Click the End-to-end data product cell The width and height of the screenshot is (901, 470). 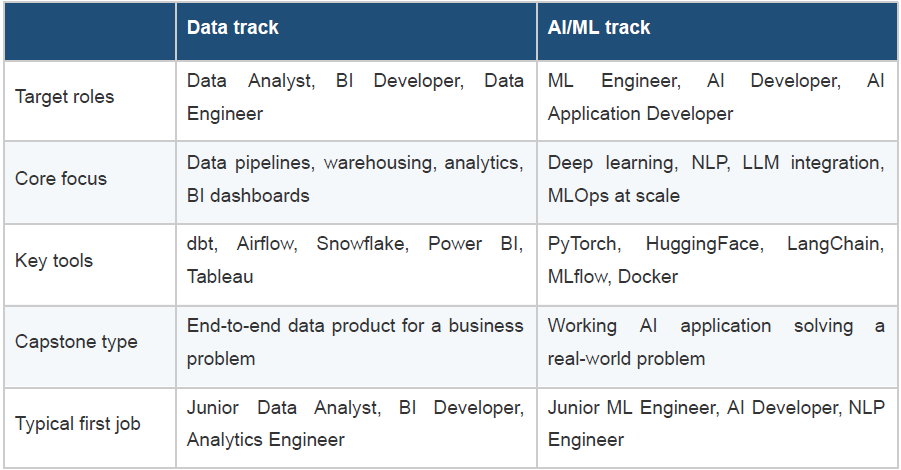pyautogui.click(x=356, y=346)
